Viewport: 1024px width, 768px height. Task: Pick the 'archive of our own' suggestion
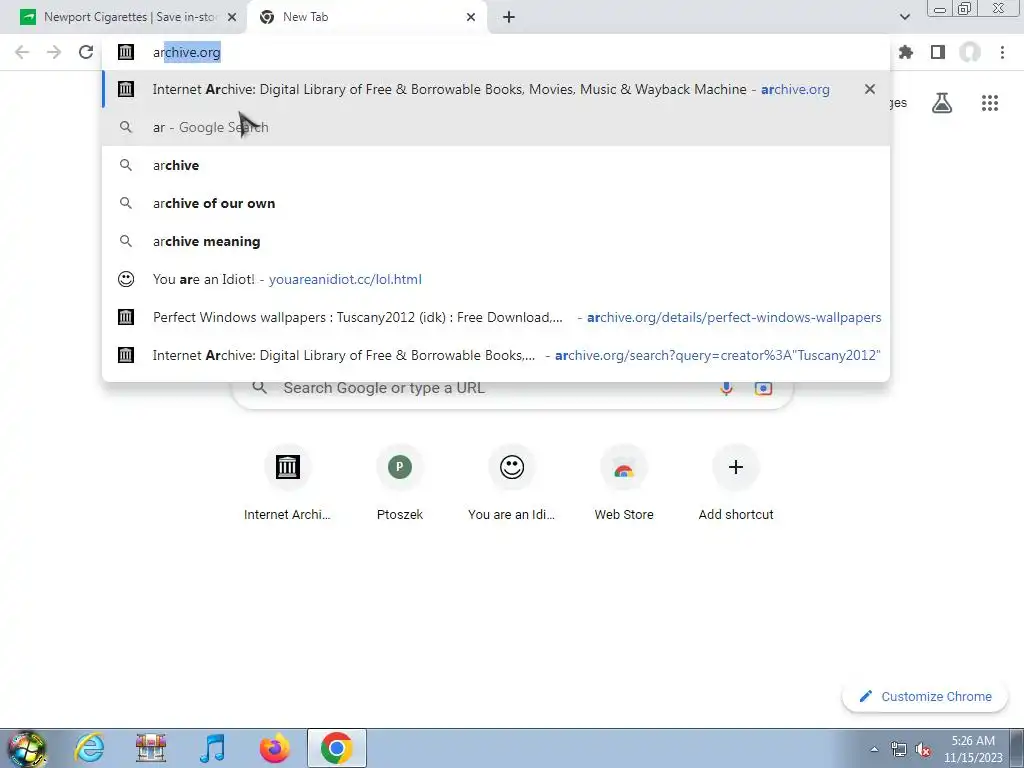[x=496, y=203]
